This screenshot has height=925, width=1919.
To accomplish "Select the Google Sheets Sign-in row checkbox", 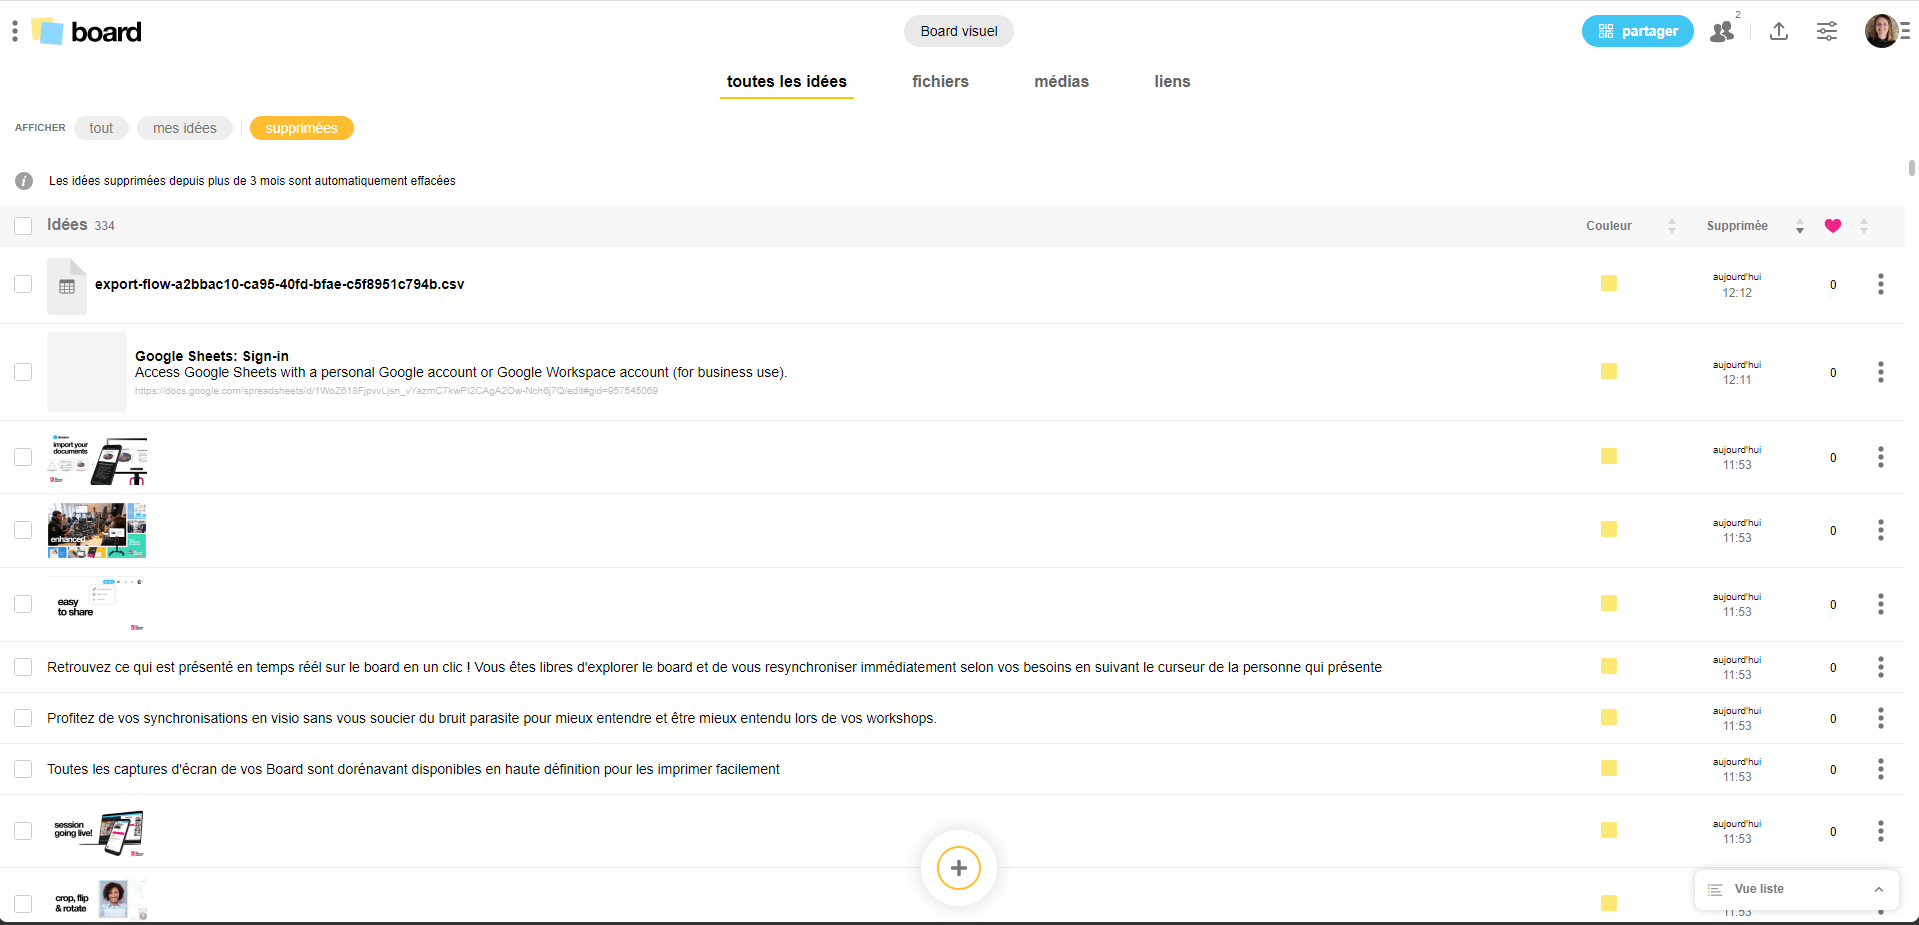I will pos(23,372).
